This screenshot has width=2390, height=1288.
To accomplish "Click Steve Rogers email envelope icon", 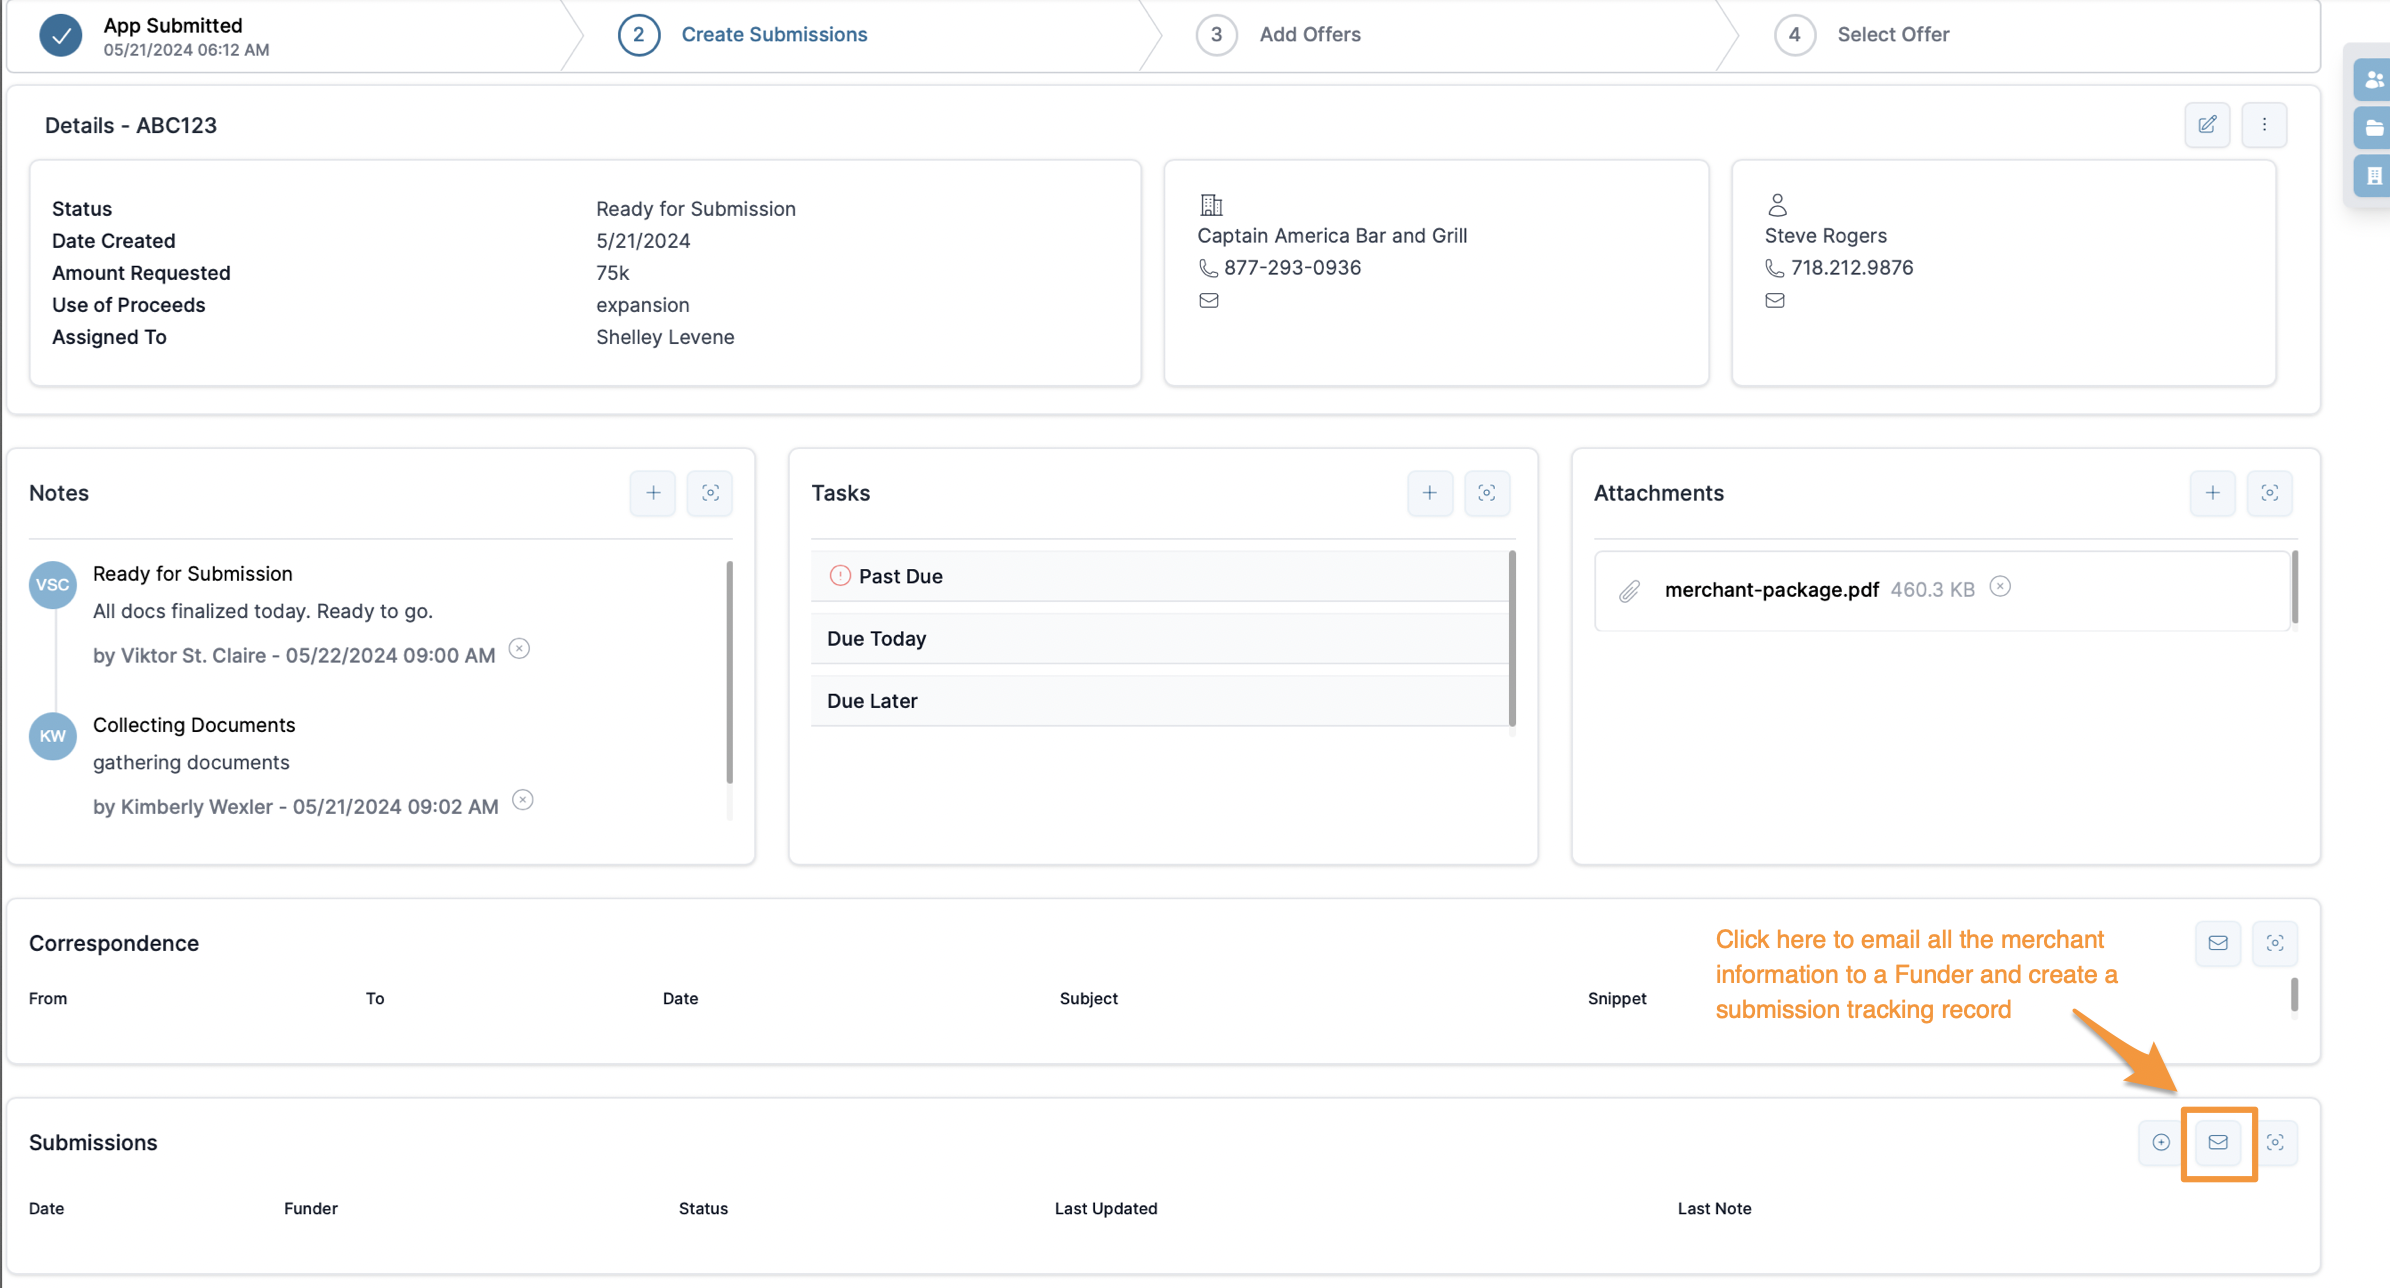I will [1775, 300].
